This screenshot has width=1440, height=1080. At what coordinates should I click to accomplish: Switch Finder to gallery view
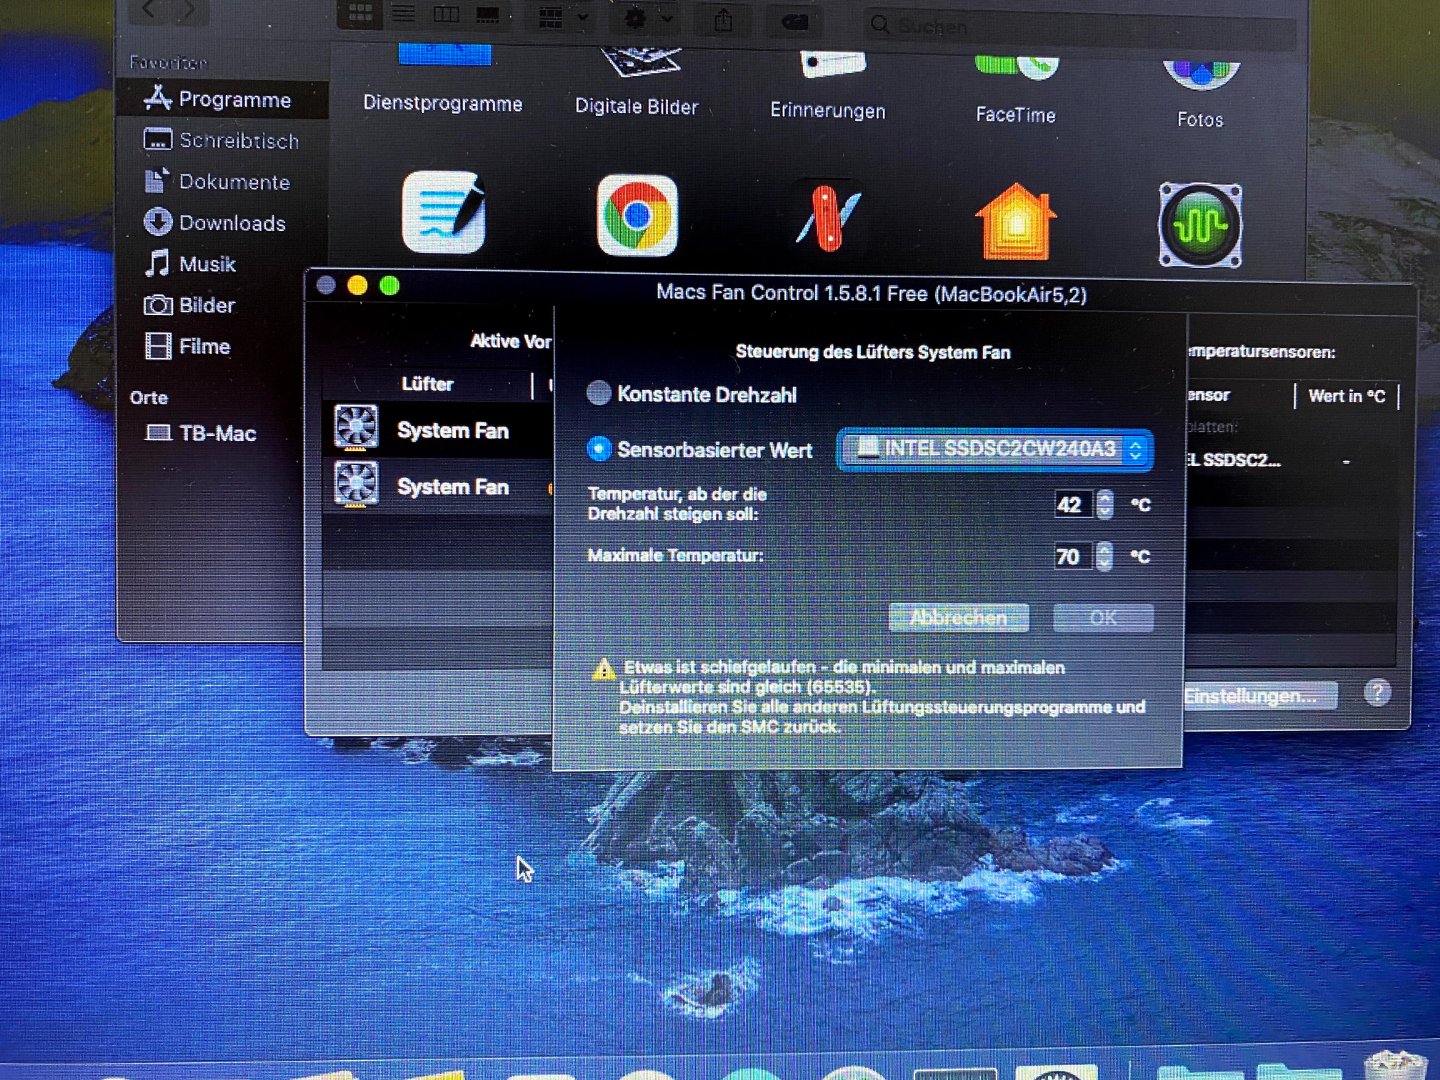click(488, 14)
